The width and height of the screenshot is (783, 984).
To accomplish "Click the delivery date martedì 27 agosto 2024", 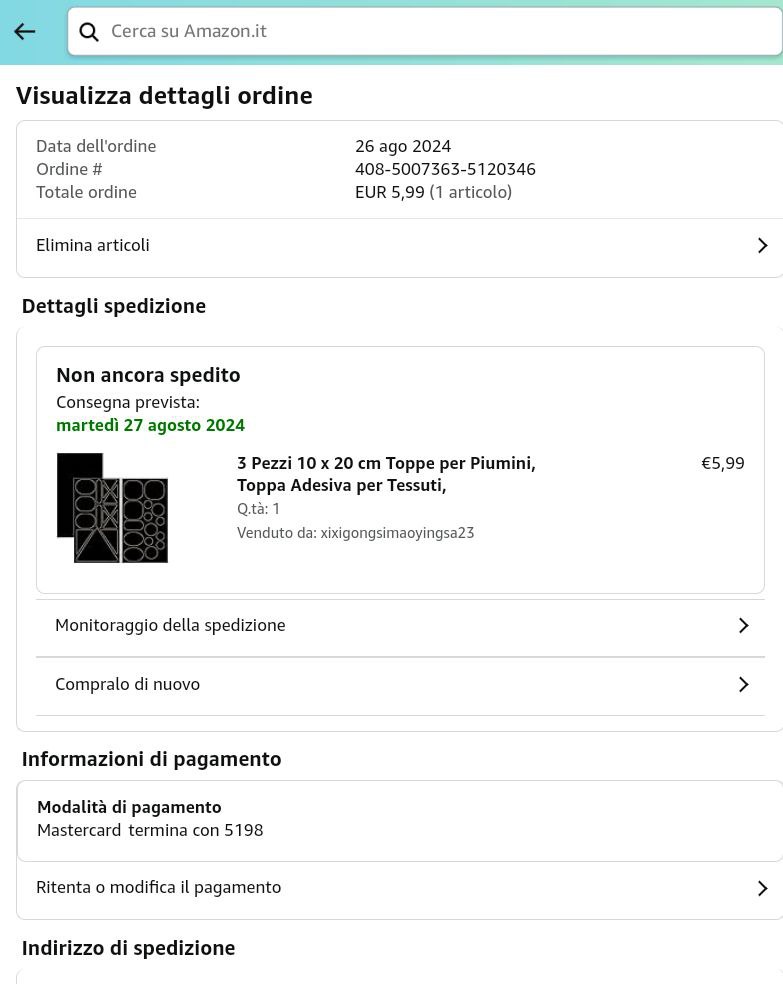I will [150, 425].
